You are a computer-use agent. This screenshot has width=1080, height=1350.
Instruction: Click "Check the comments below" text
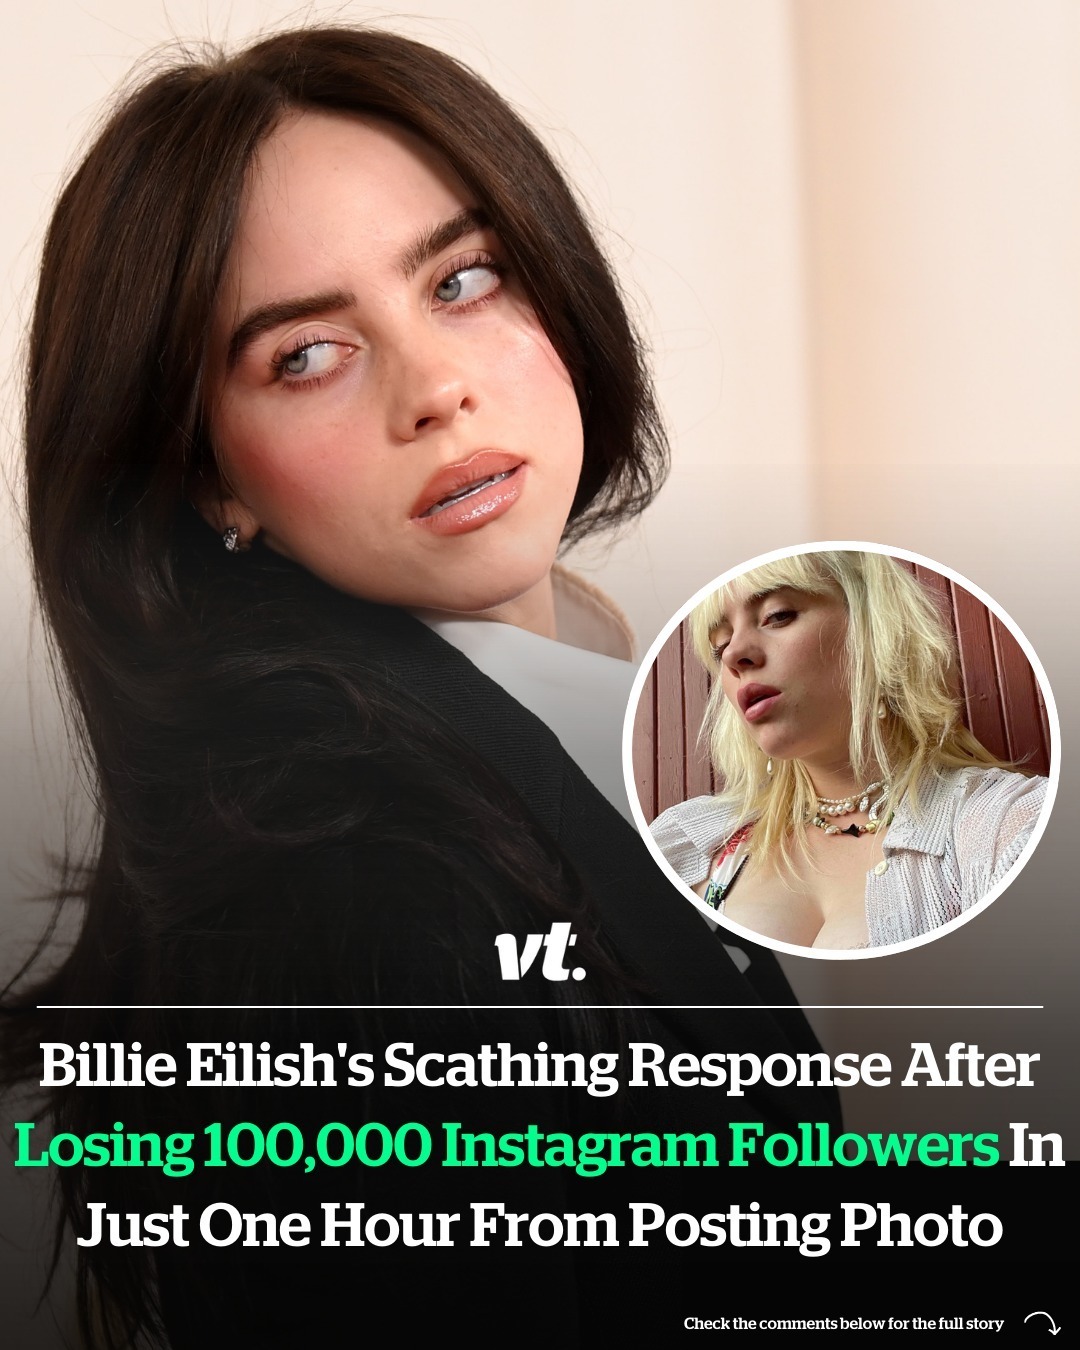[x=788, y=1323]
